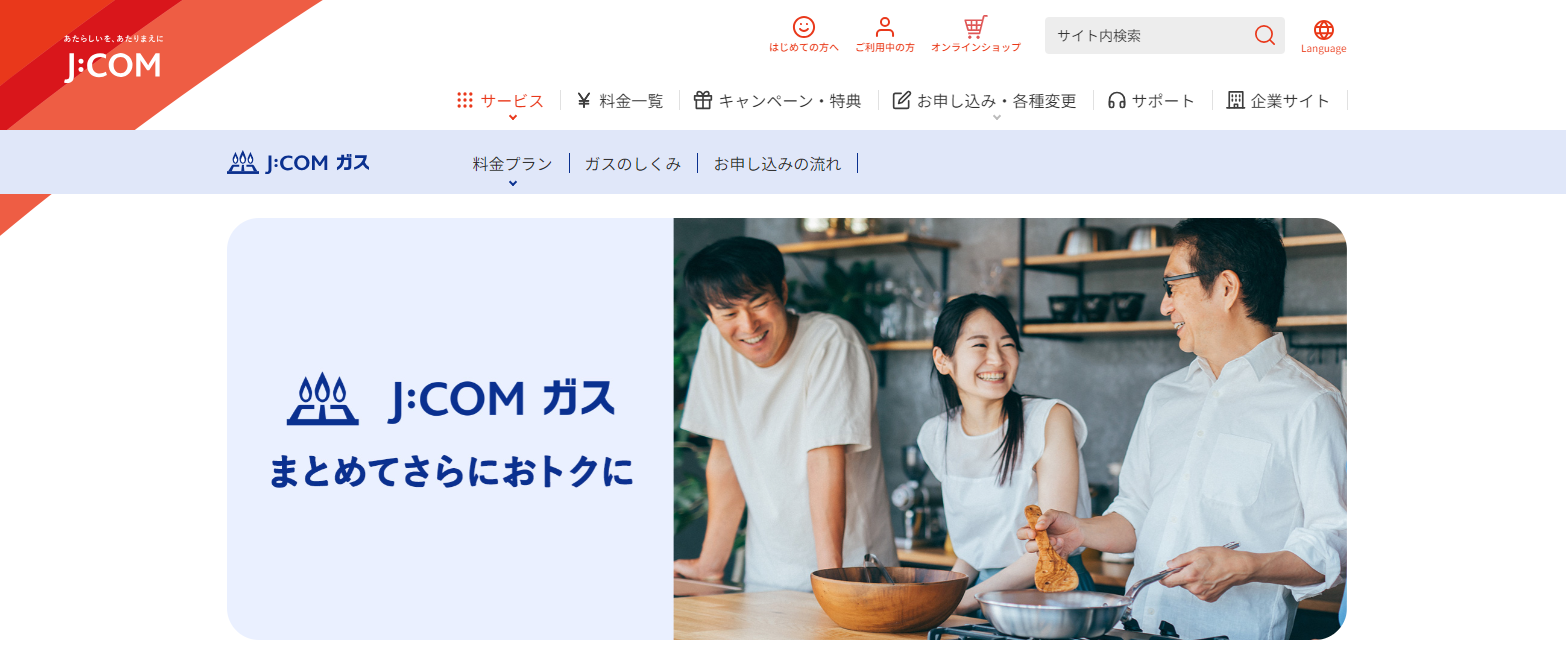Click the cooking family hero image

[x=1010, y=429]
